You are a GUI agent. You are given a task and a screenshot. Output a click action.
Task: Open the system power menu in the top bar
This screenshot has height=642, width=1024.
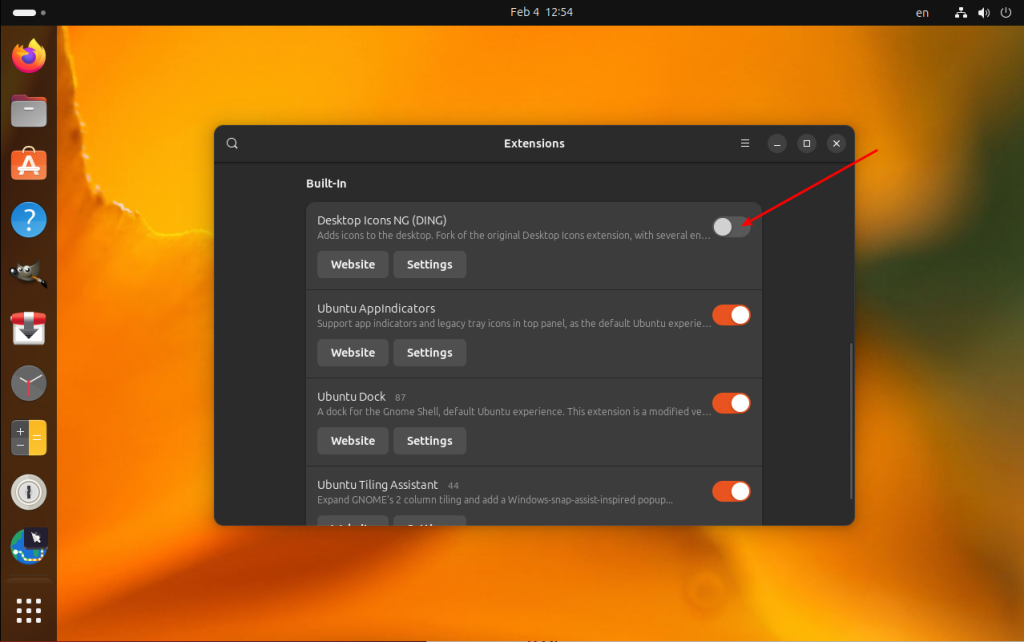click(1006, 12)
